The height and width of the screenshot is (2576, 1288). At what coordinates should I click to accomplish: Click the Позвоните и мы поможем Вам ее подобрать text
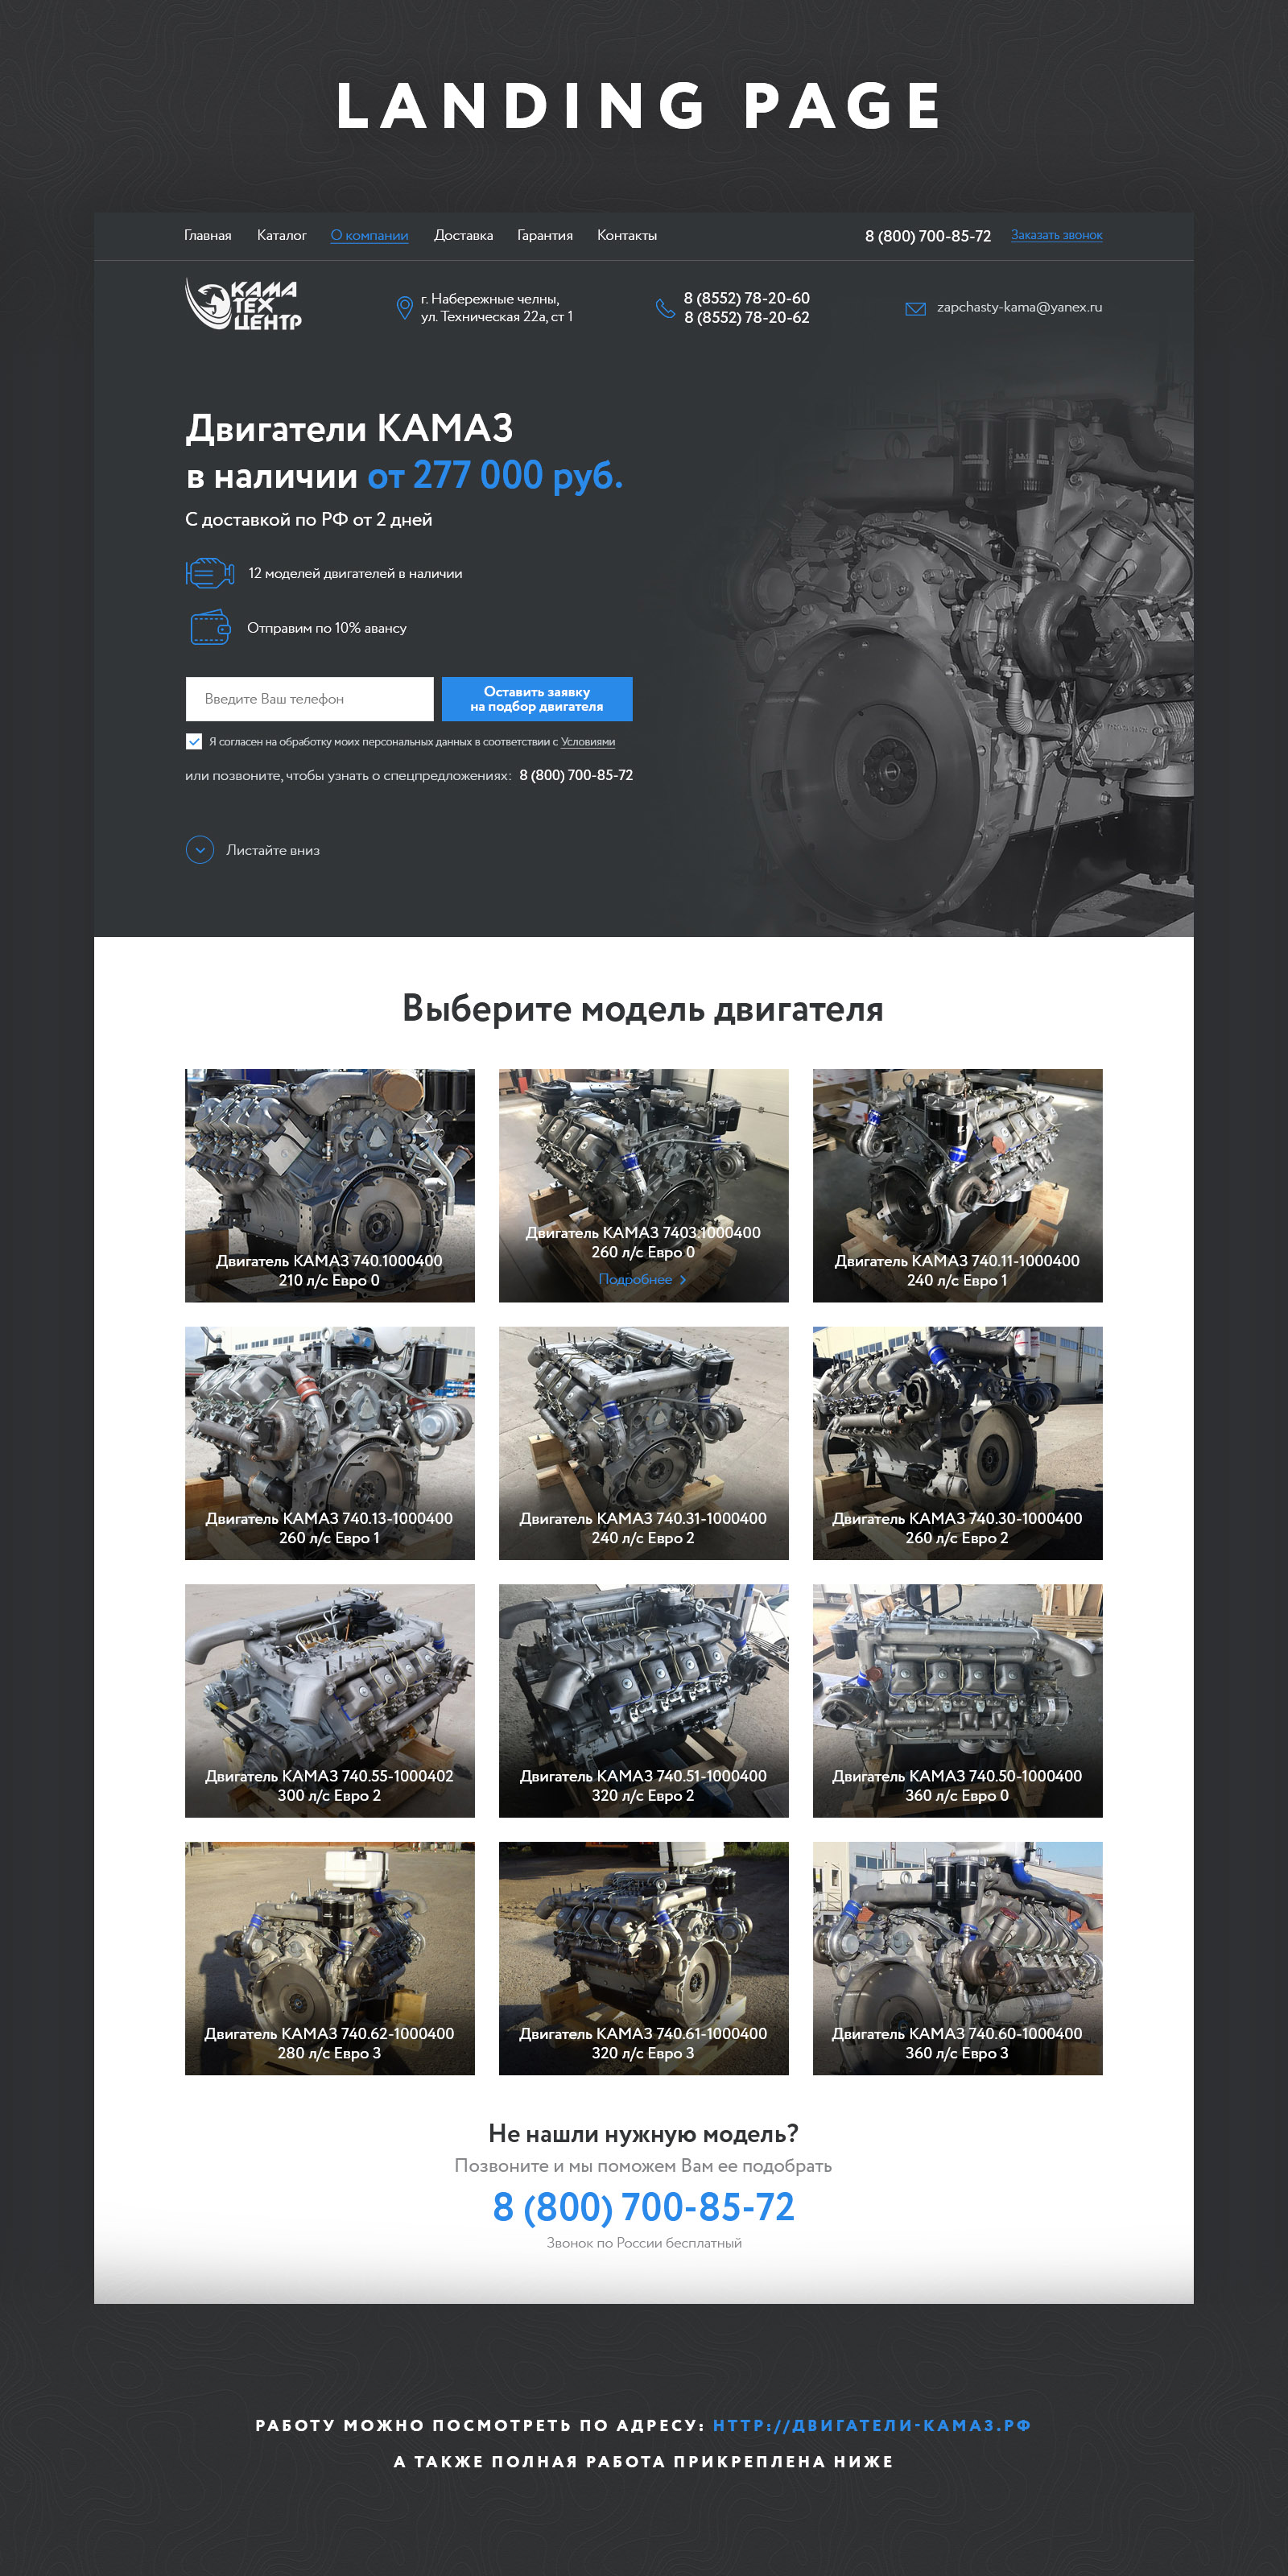643,2166
